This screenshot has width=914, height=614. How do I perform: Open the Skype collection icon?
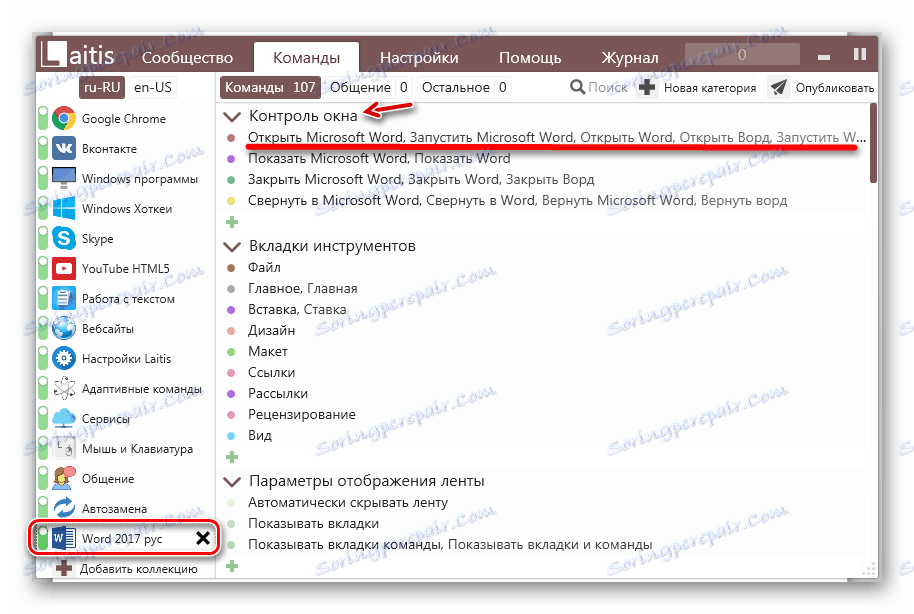click(64, 238)
